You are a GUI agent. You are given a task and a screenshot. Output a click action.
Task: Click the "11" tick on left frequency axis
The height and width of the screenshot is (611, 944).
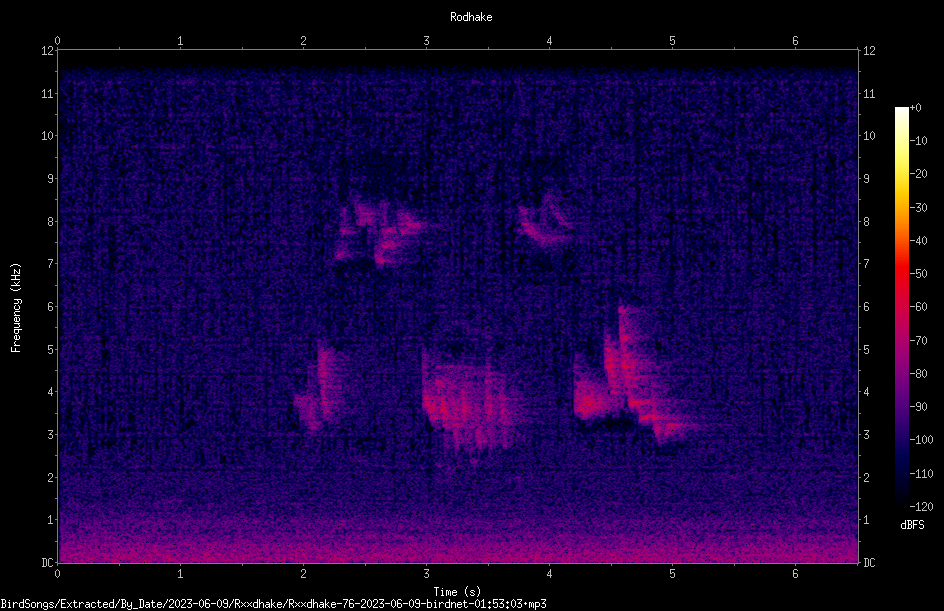(x=47, y=93)
